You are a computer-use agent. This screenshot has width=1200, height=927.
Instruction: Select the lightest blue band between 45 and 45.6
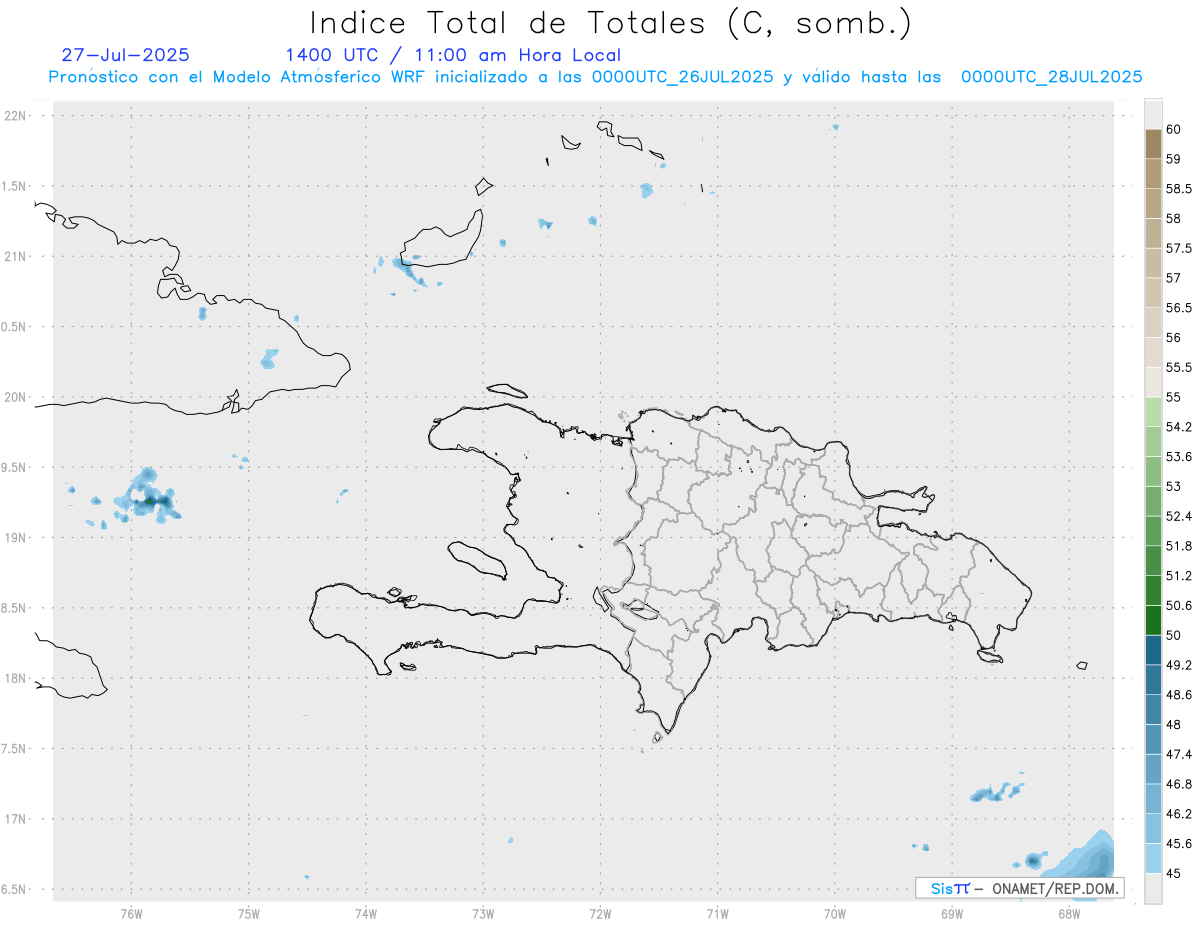tap(1153, 858)
